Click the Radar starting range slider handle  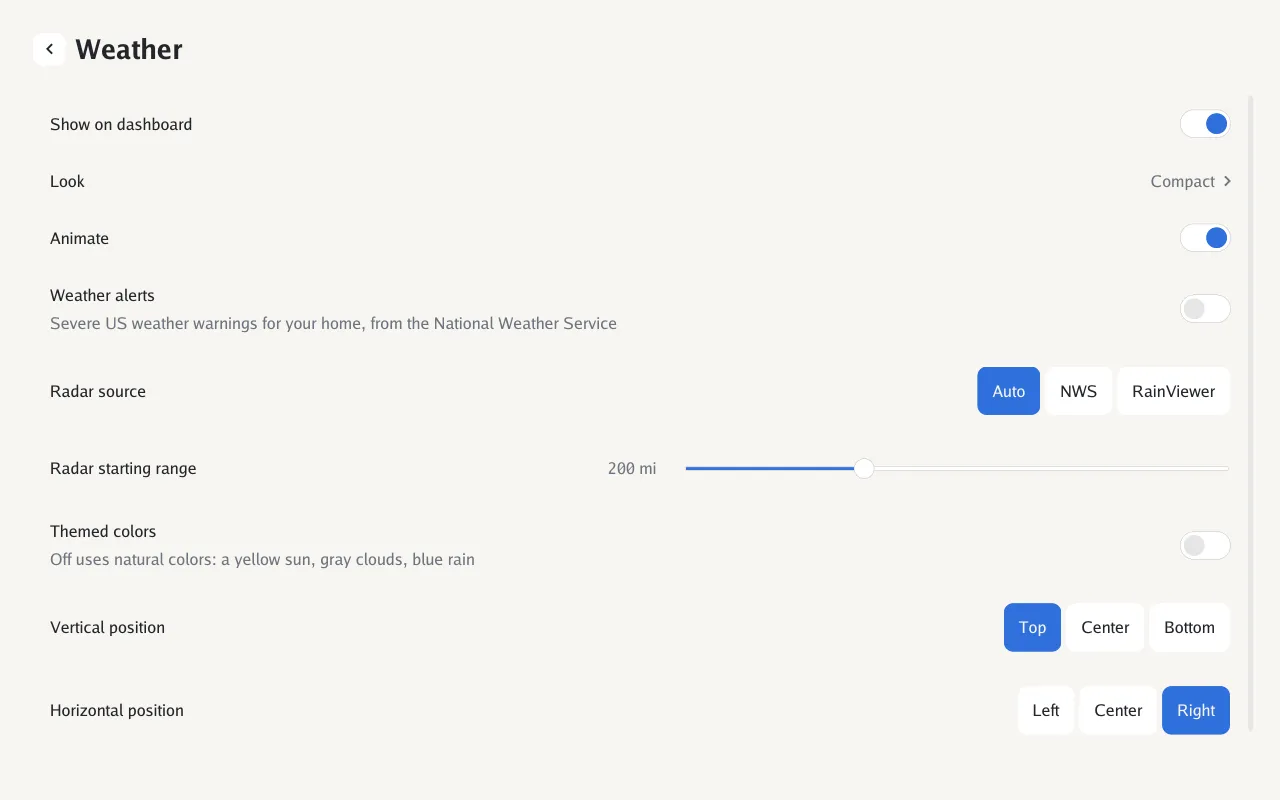coord(864,468)
